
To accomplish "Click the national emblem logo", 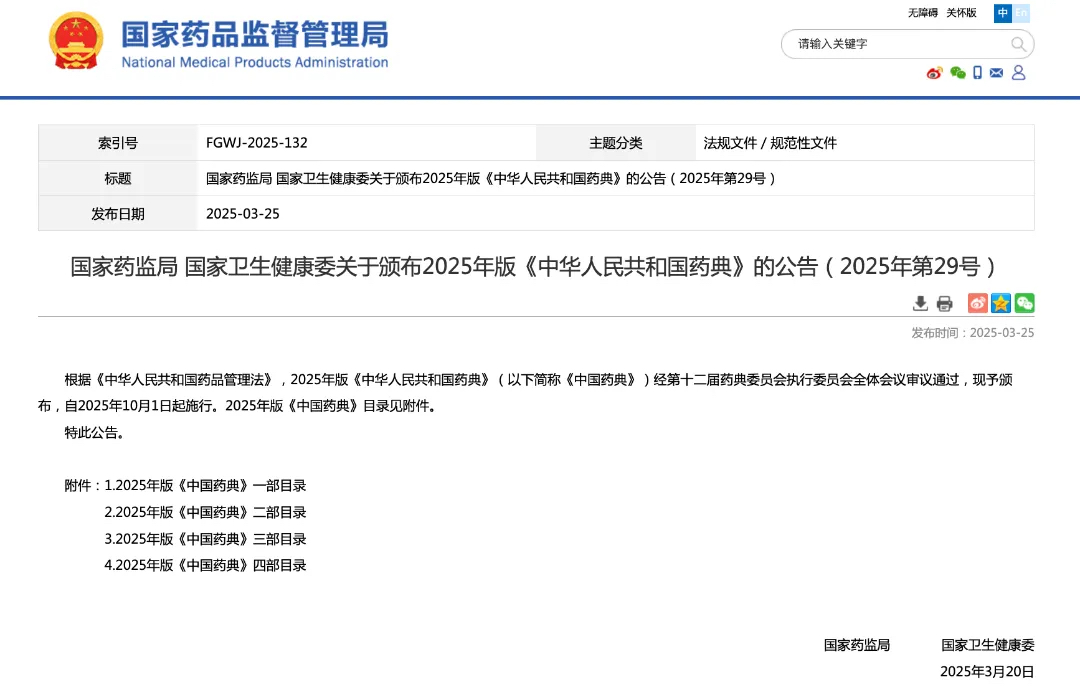I will [x=76, y=40].
